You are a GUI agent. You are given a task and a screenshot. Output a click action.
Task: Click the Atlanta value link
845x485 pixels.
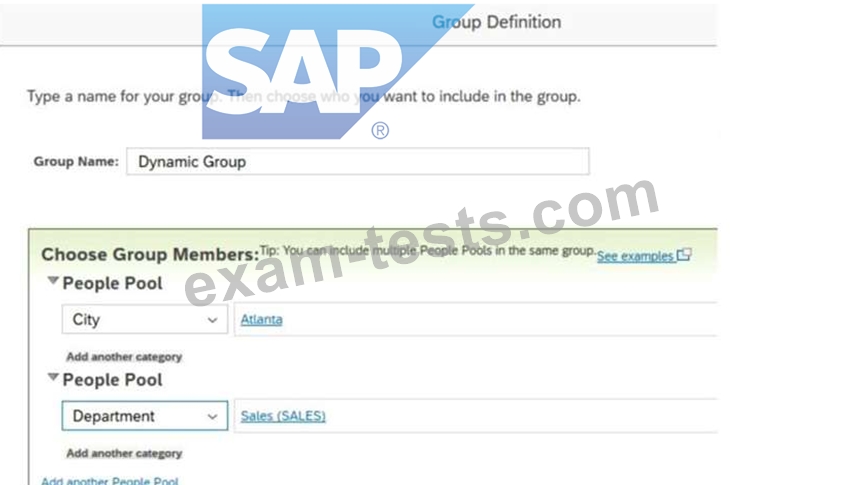(261, 320)
